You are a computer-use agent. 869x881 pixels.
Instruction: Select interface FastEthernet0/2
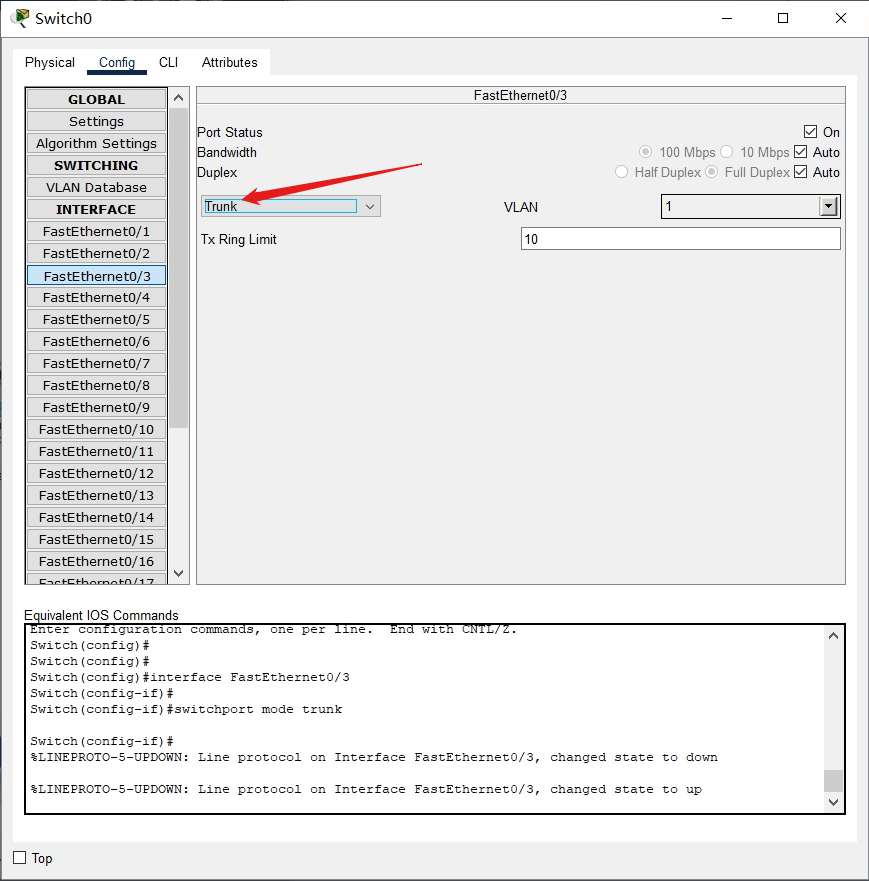point(97,253)
